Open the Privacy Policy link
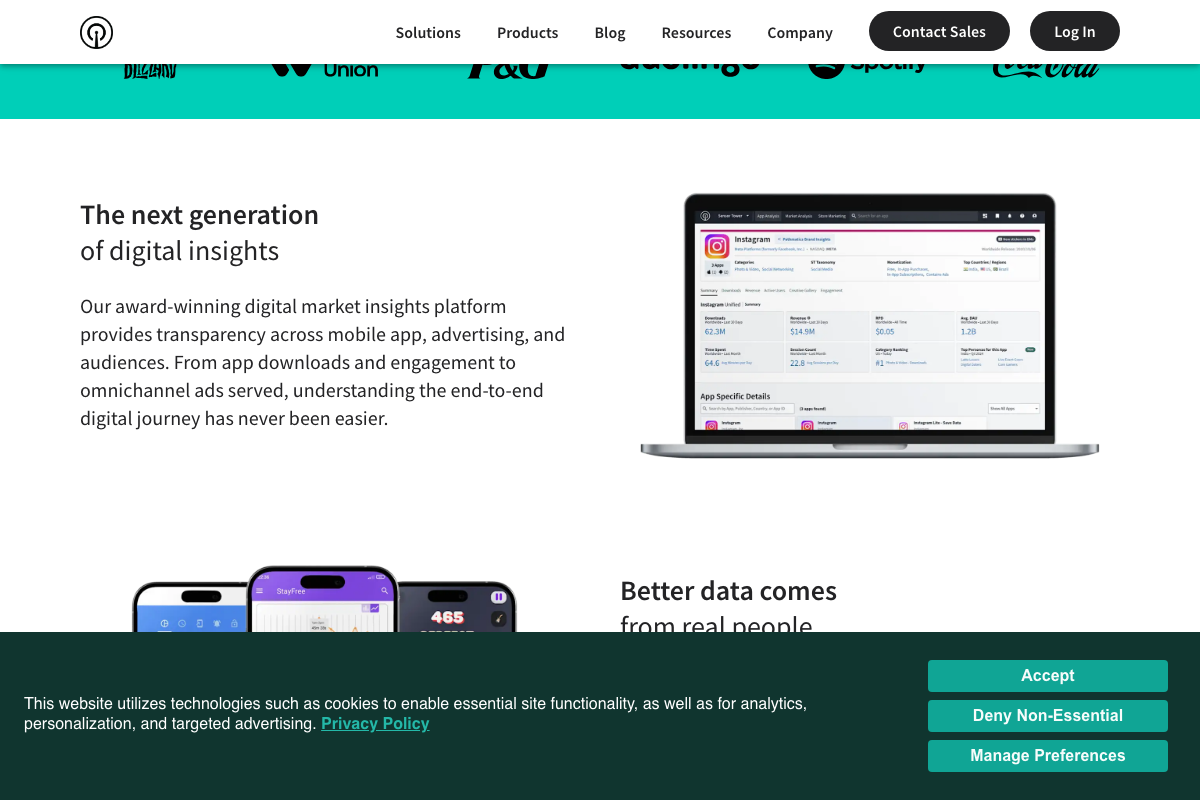1200x800 pixels. coord(375,723)
